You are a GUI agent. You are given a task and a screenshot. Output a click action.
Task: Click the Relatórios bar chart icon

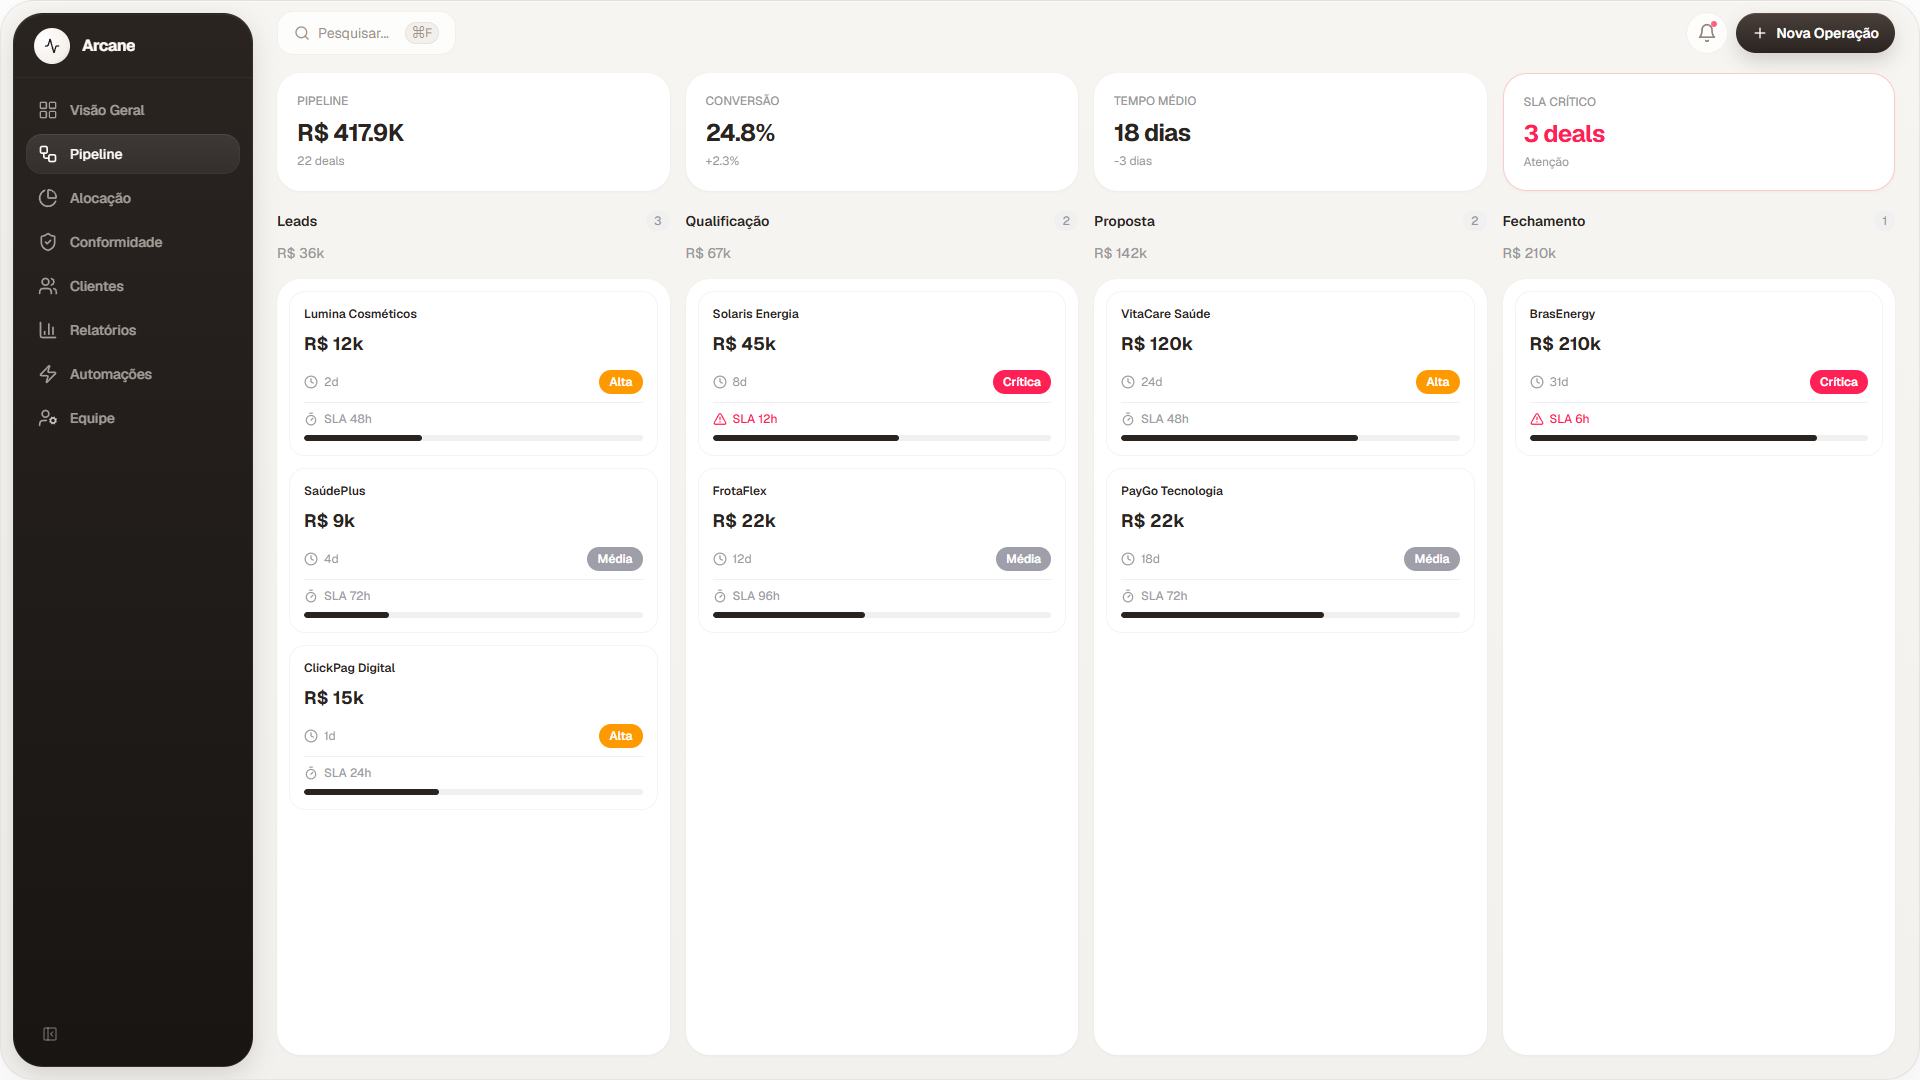[x=48, y=330]
